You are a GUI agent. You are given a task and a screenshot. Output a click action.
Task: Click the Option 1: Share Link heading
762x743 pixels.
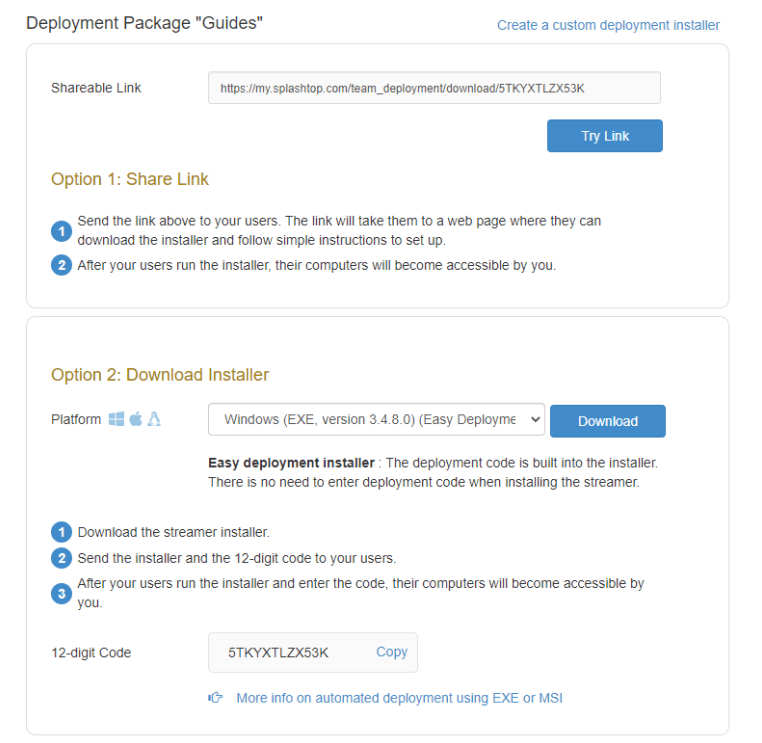pyautogui.click(x=130, y=180)
